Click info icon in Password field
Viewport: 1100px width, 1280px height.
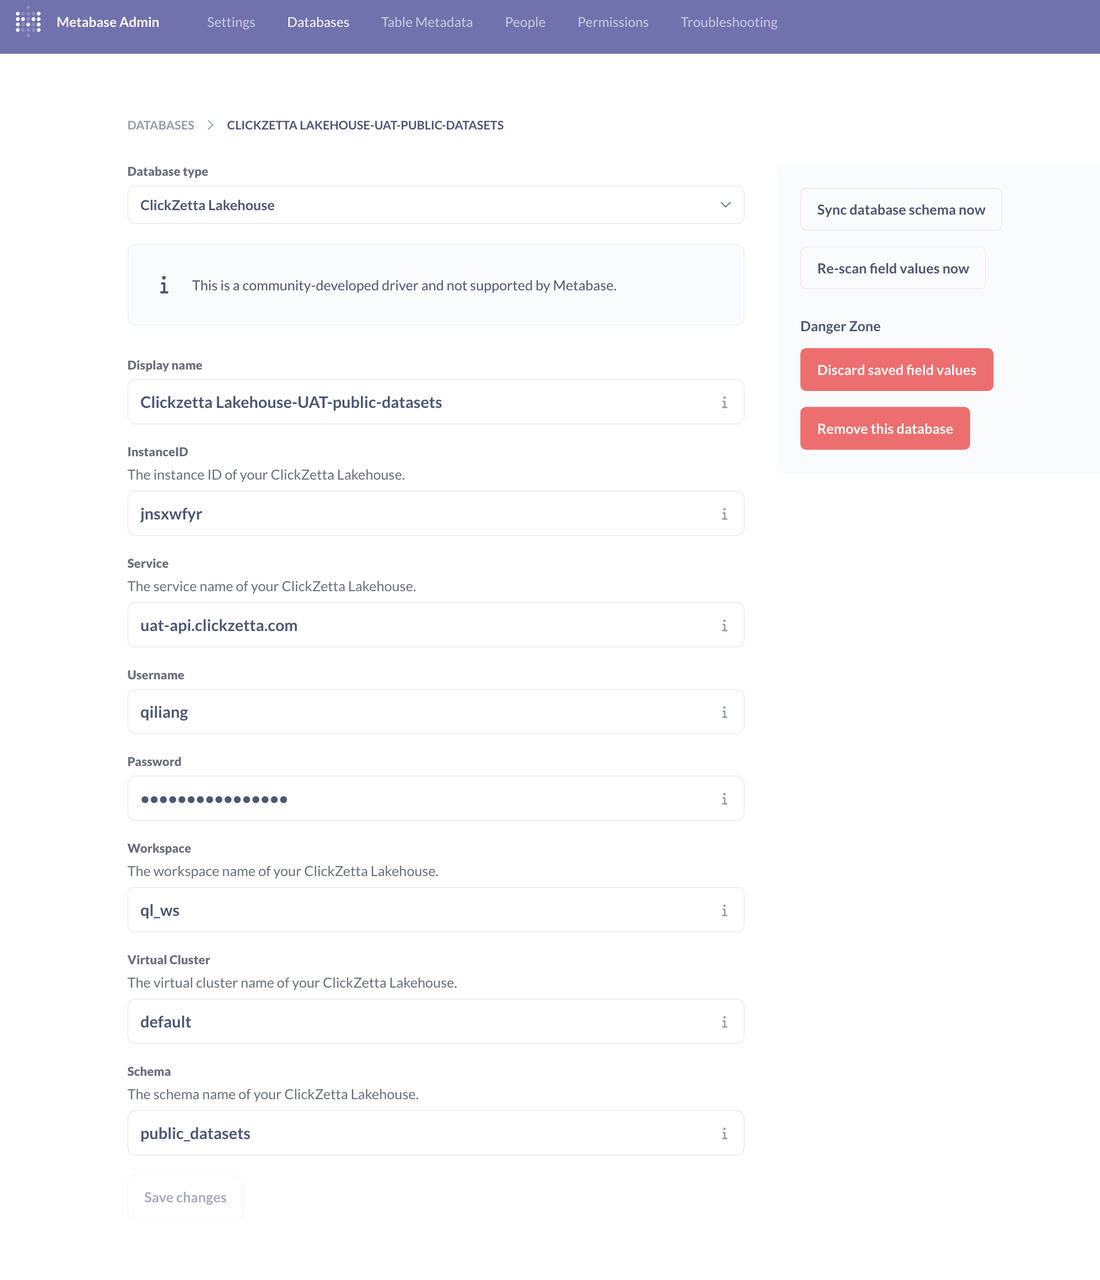click(x=724, y=799)
